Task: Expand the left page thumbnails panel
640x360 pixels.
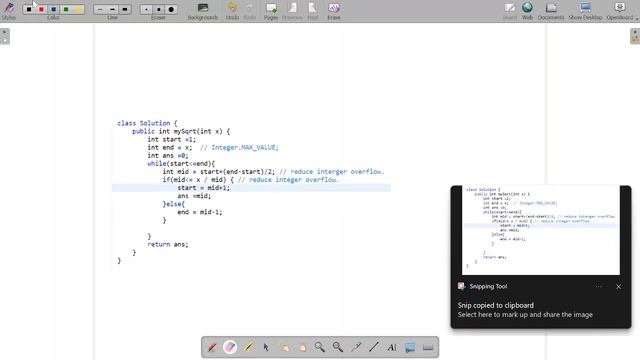Action: [x=5, y=36]
